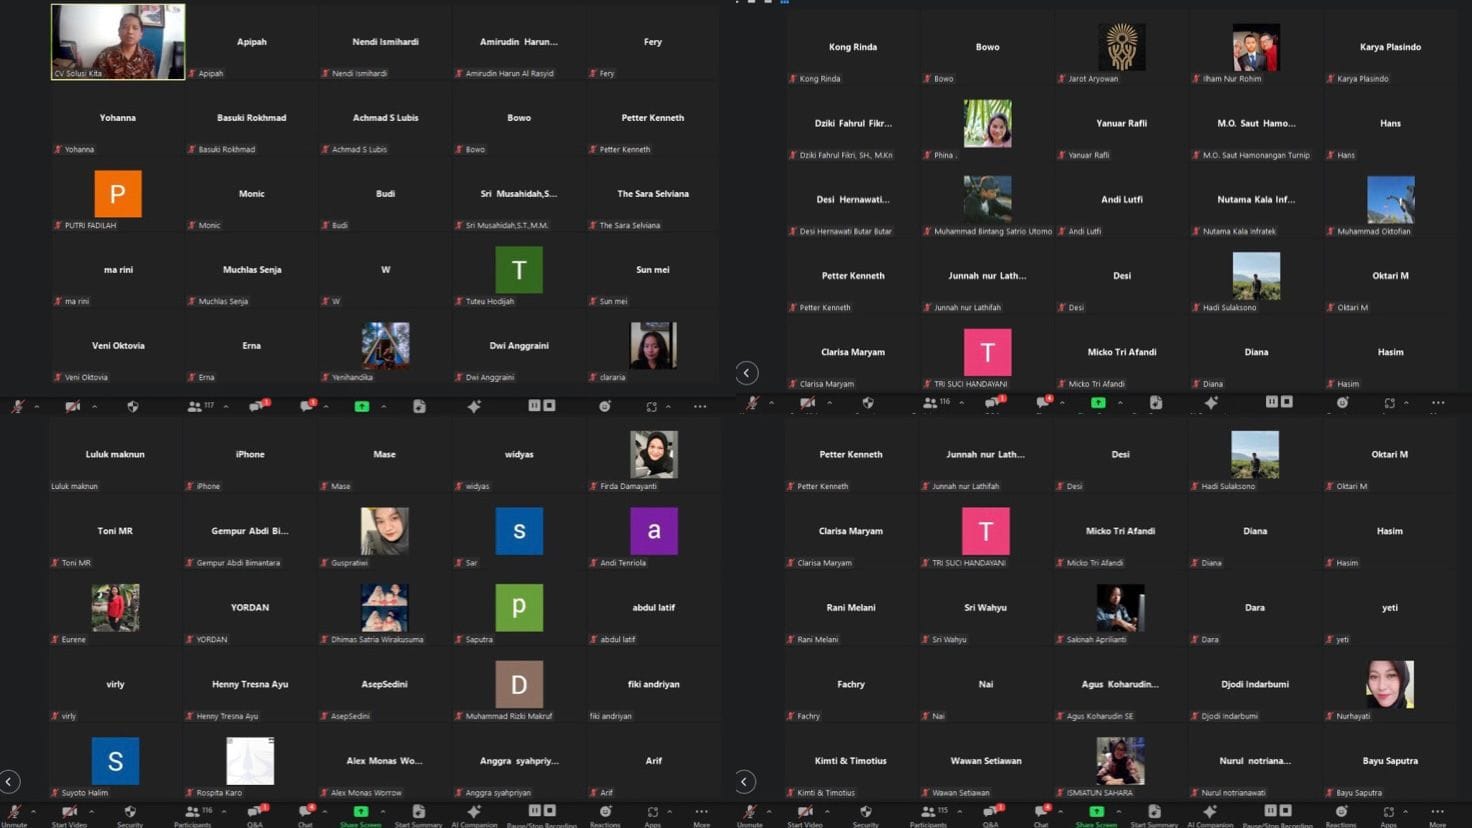Open Chat in the bottom-left window toolbar
The image size is (1472, 828).
(306, 814)
